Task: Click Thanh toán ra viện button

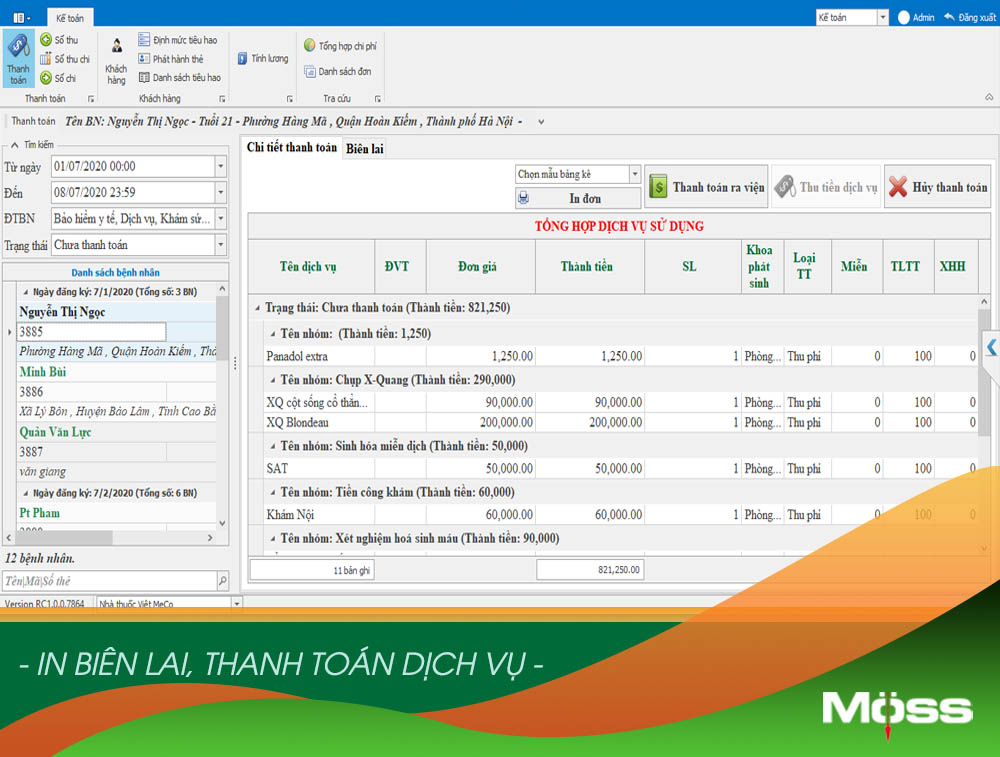Action: [x=706, y=187]
